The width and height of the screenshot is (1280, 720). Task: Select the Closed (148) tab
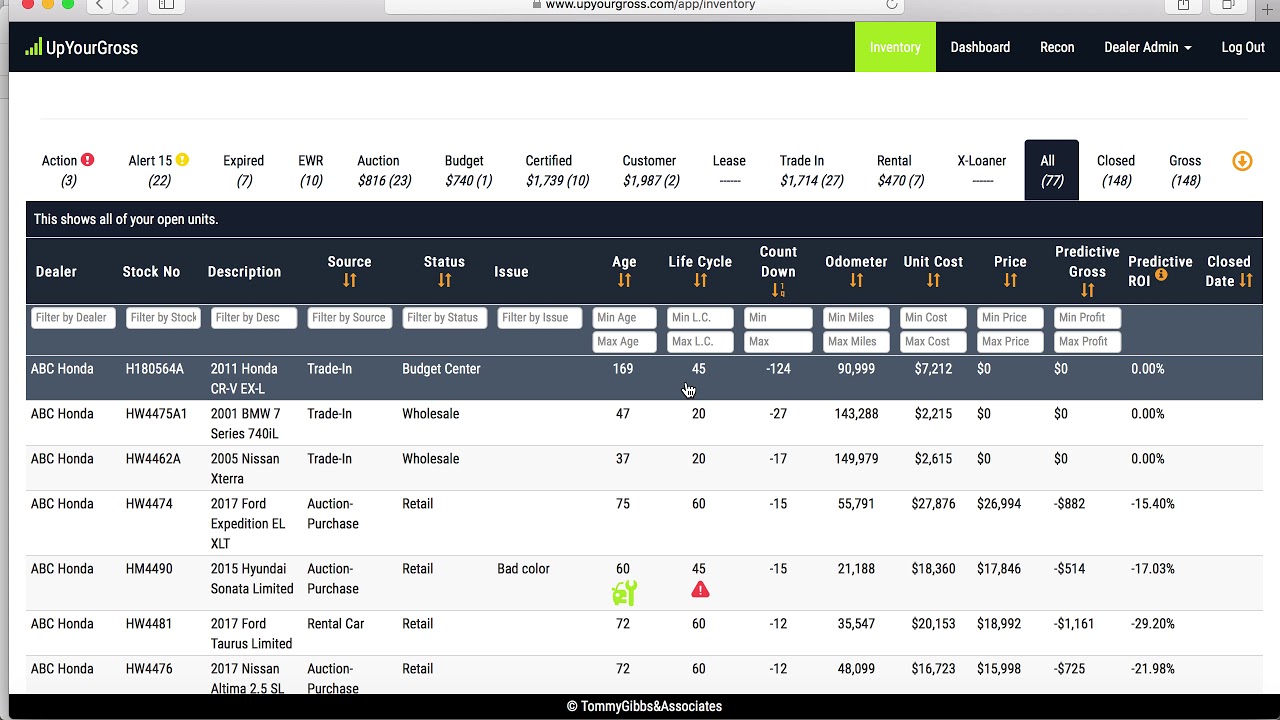(1115, 170)
